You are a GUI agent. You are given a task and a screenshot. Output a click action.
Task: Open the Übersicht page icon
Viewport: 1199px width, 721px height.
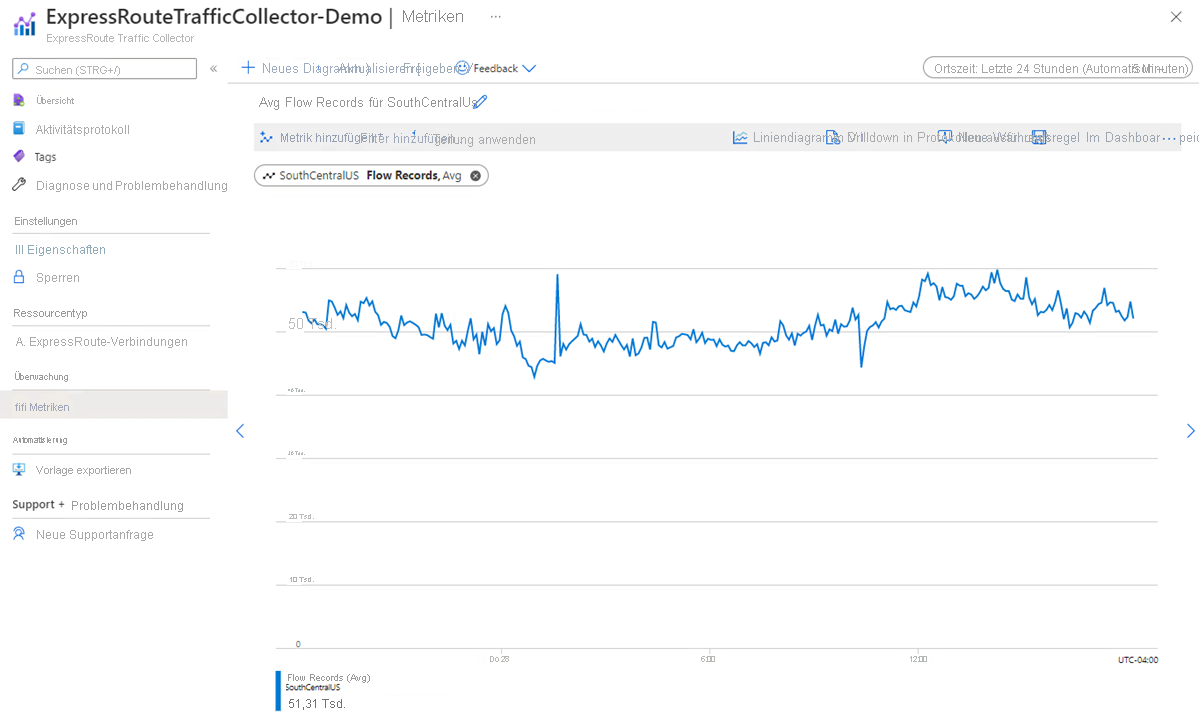[x=18, y=100]
